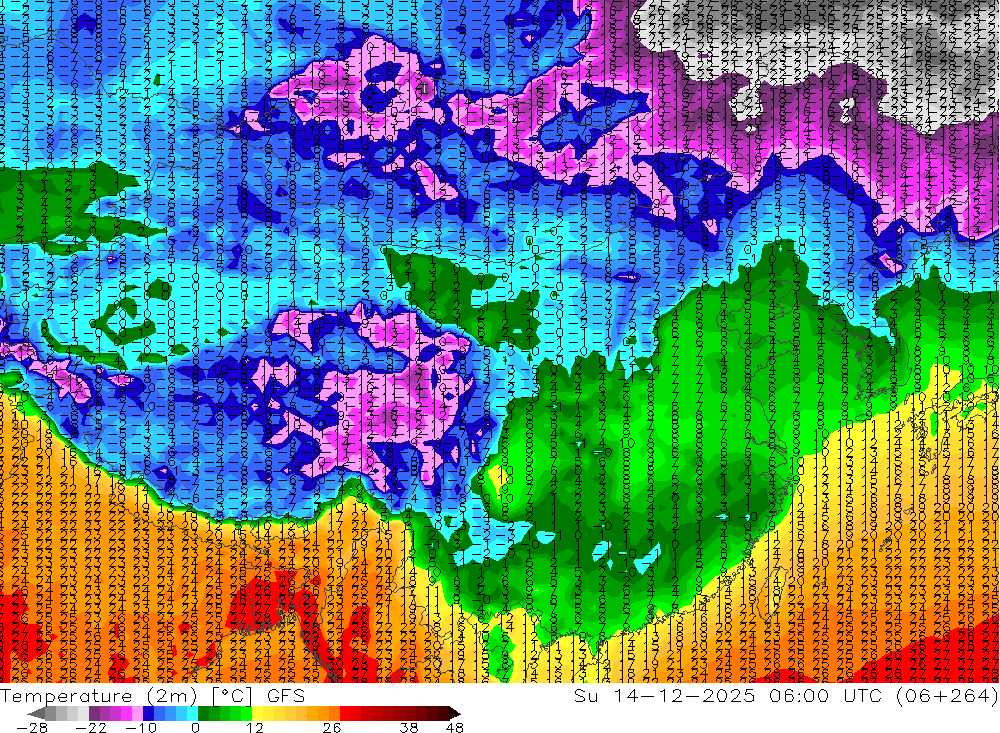Click the "-28" legend label

[32, 728]
